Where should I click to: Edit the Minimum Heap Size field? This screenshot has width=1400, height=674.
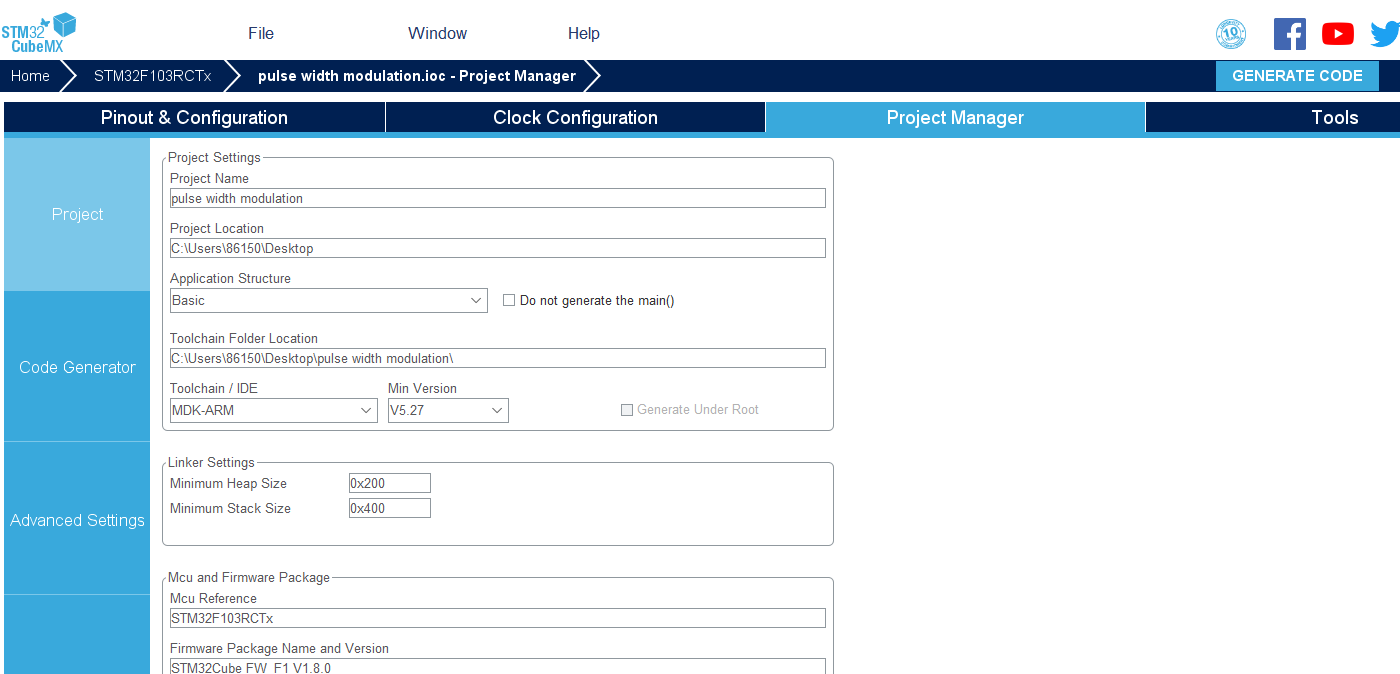pos(390,483)
